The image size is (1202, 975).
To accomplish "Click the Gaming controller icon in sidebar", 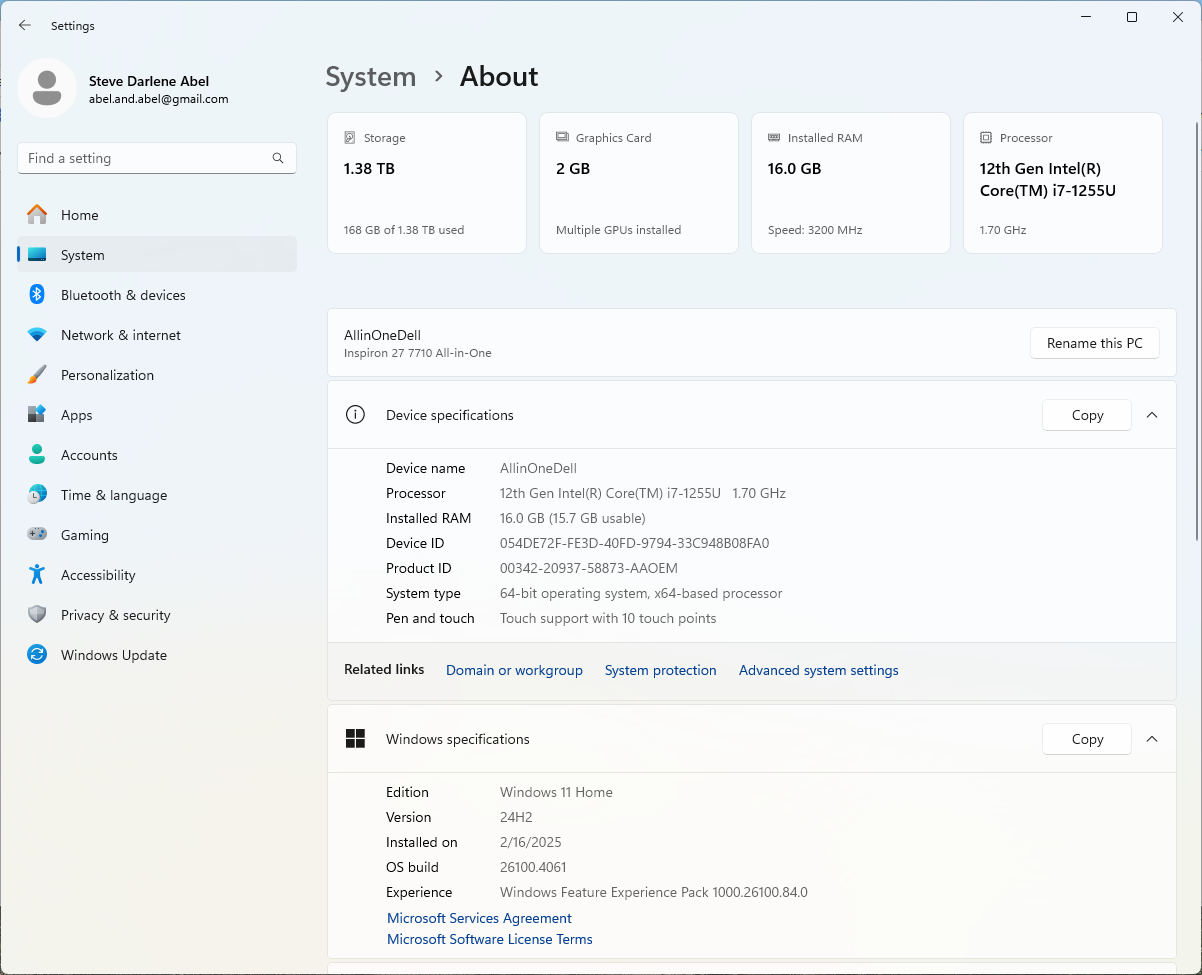I will coord(37,535).
